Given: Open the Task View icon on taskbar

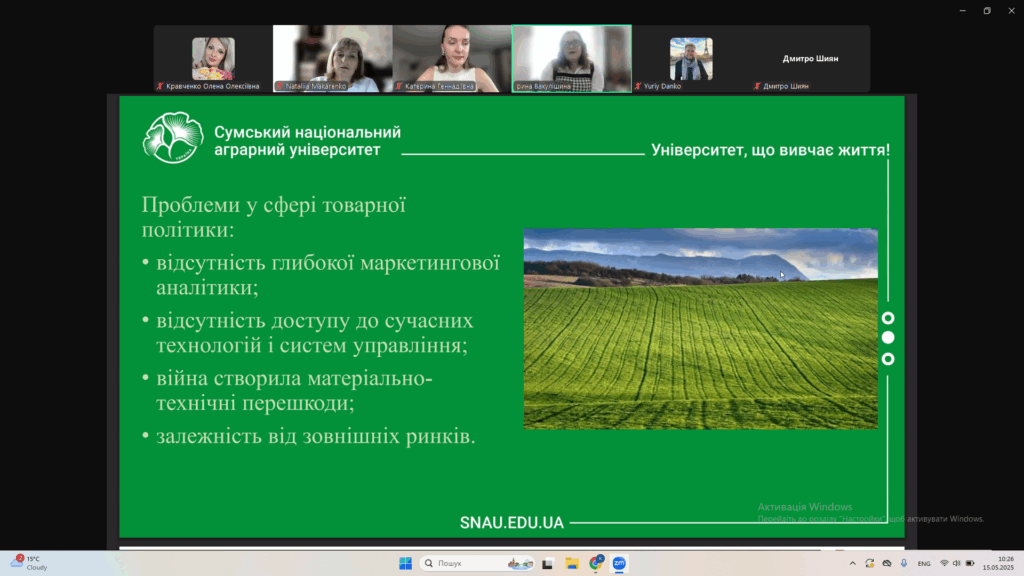Looking at the screenshot, I should [550, 563].
